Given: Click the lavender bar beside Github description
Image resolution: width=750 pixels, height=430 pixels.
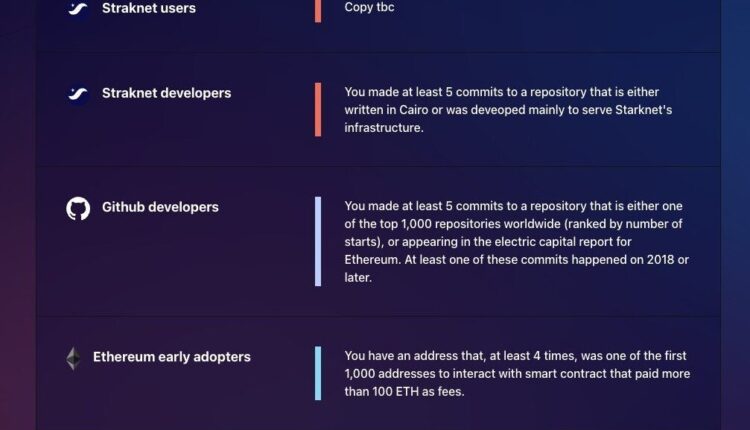Looking at the screenshot, I should [318, 241].
